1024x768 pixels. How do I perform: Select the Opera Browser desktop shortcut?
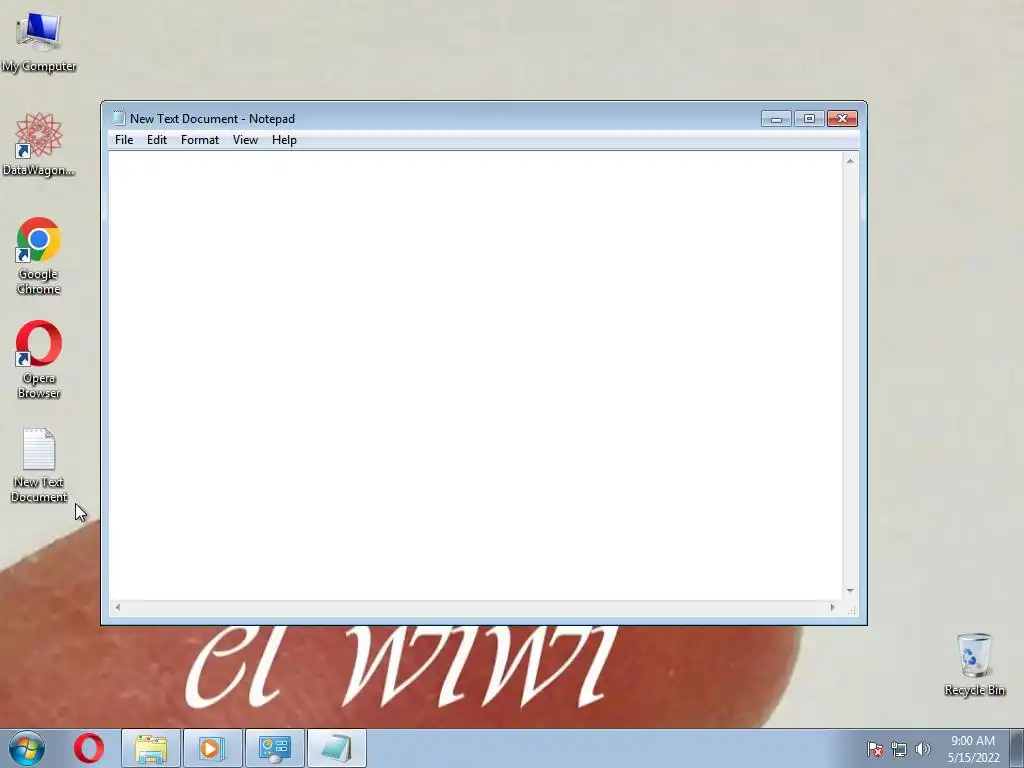click(x=39, y=359)
